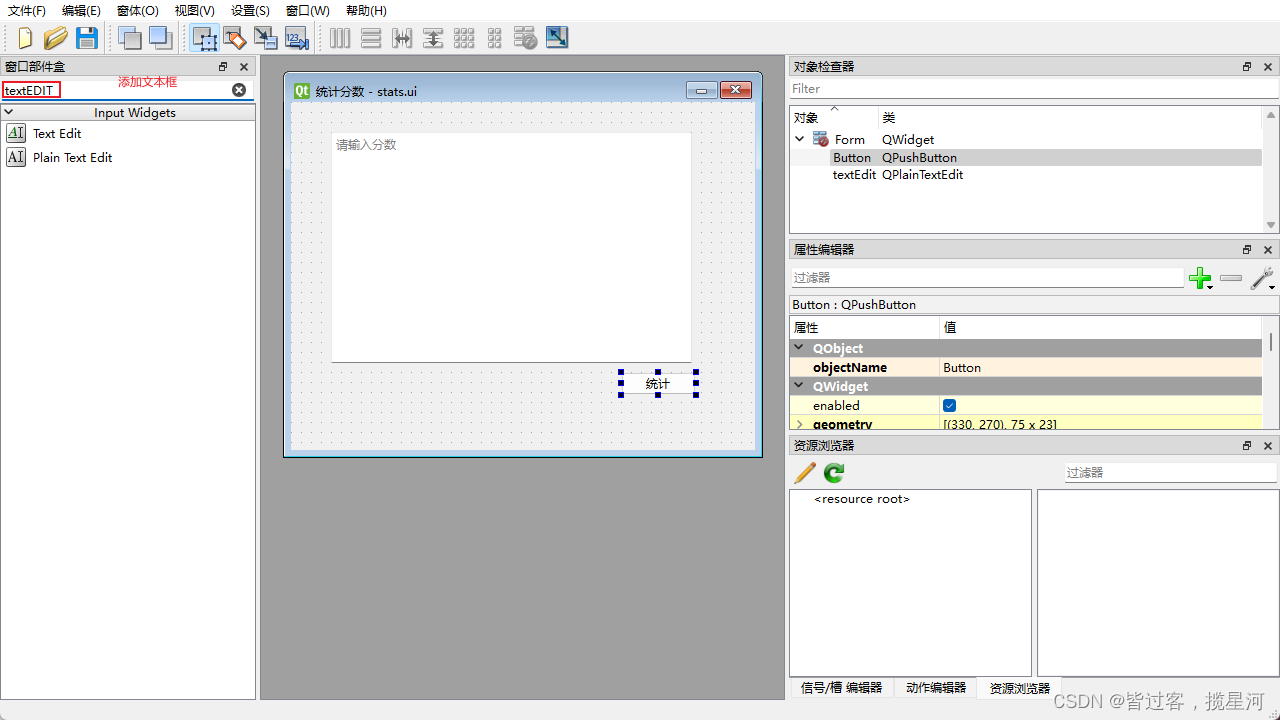Switch to 资源浏览器 tab
The height and width of the screenshot is (720, 1280).
tap(1019, 688)
